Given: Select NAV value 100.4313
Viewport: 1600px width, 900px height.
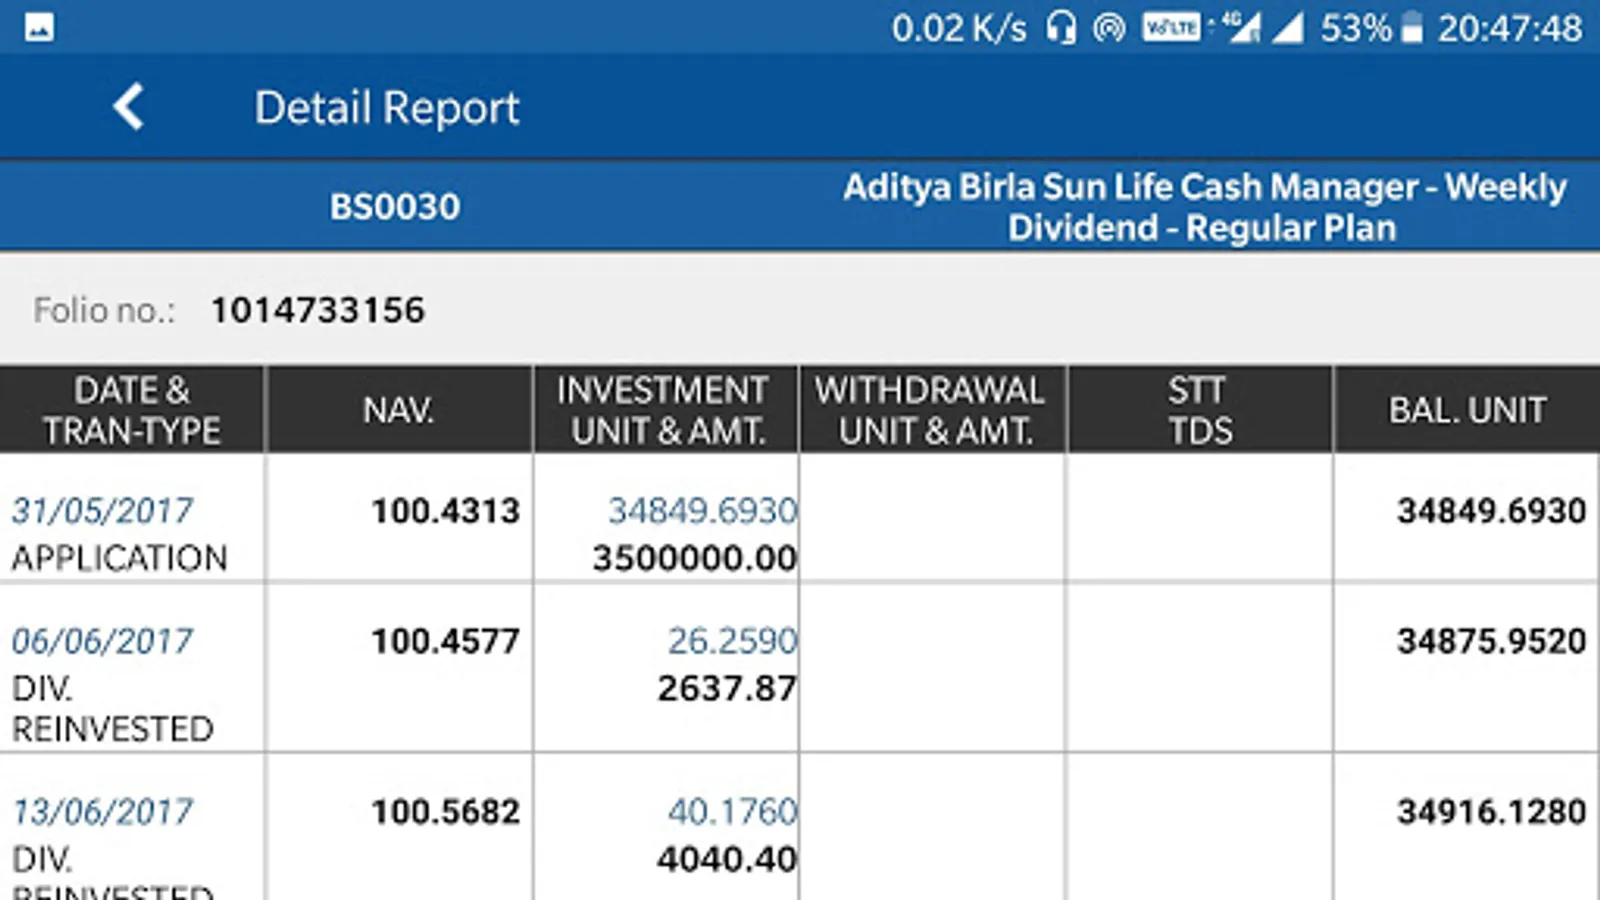Looking at the screenshot, I should (x=446, y=511).
